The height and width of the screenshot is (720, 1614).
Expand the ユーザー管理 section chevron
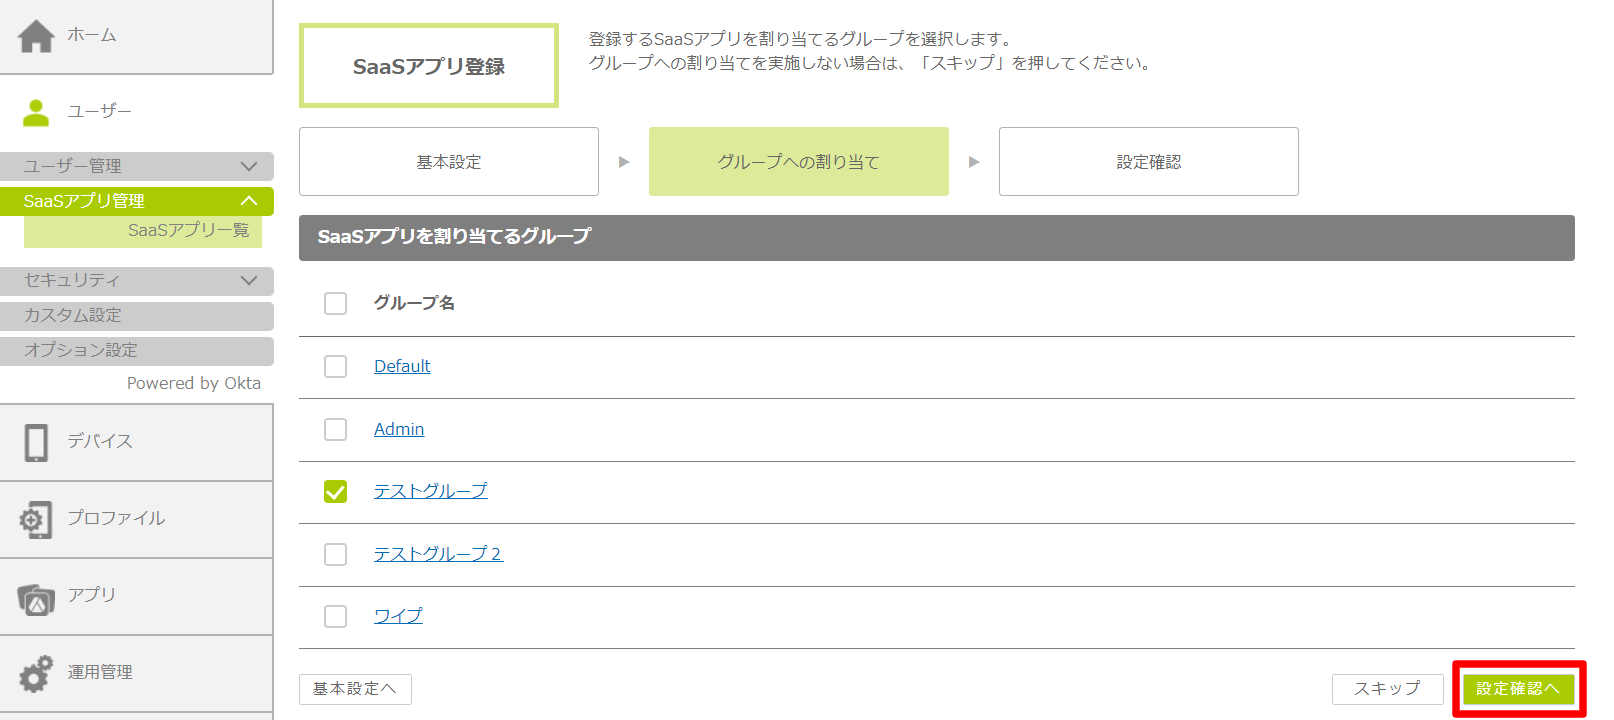point(249,166)
